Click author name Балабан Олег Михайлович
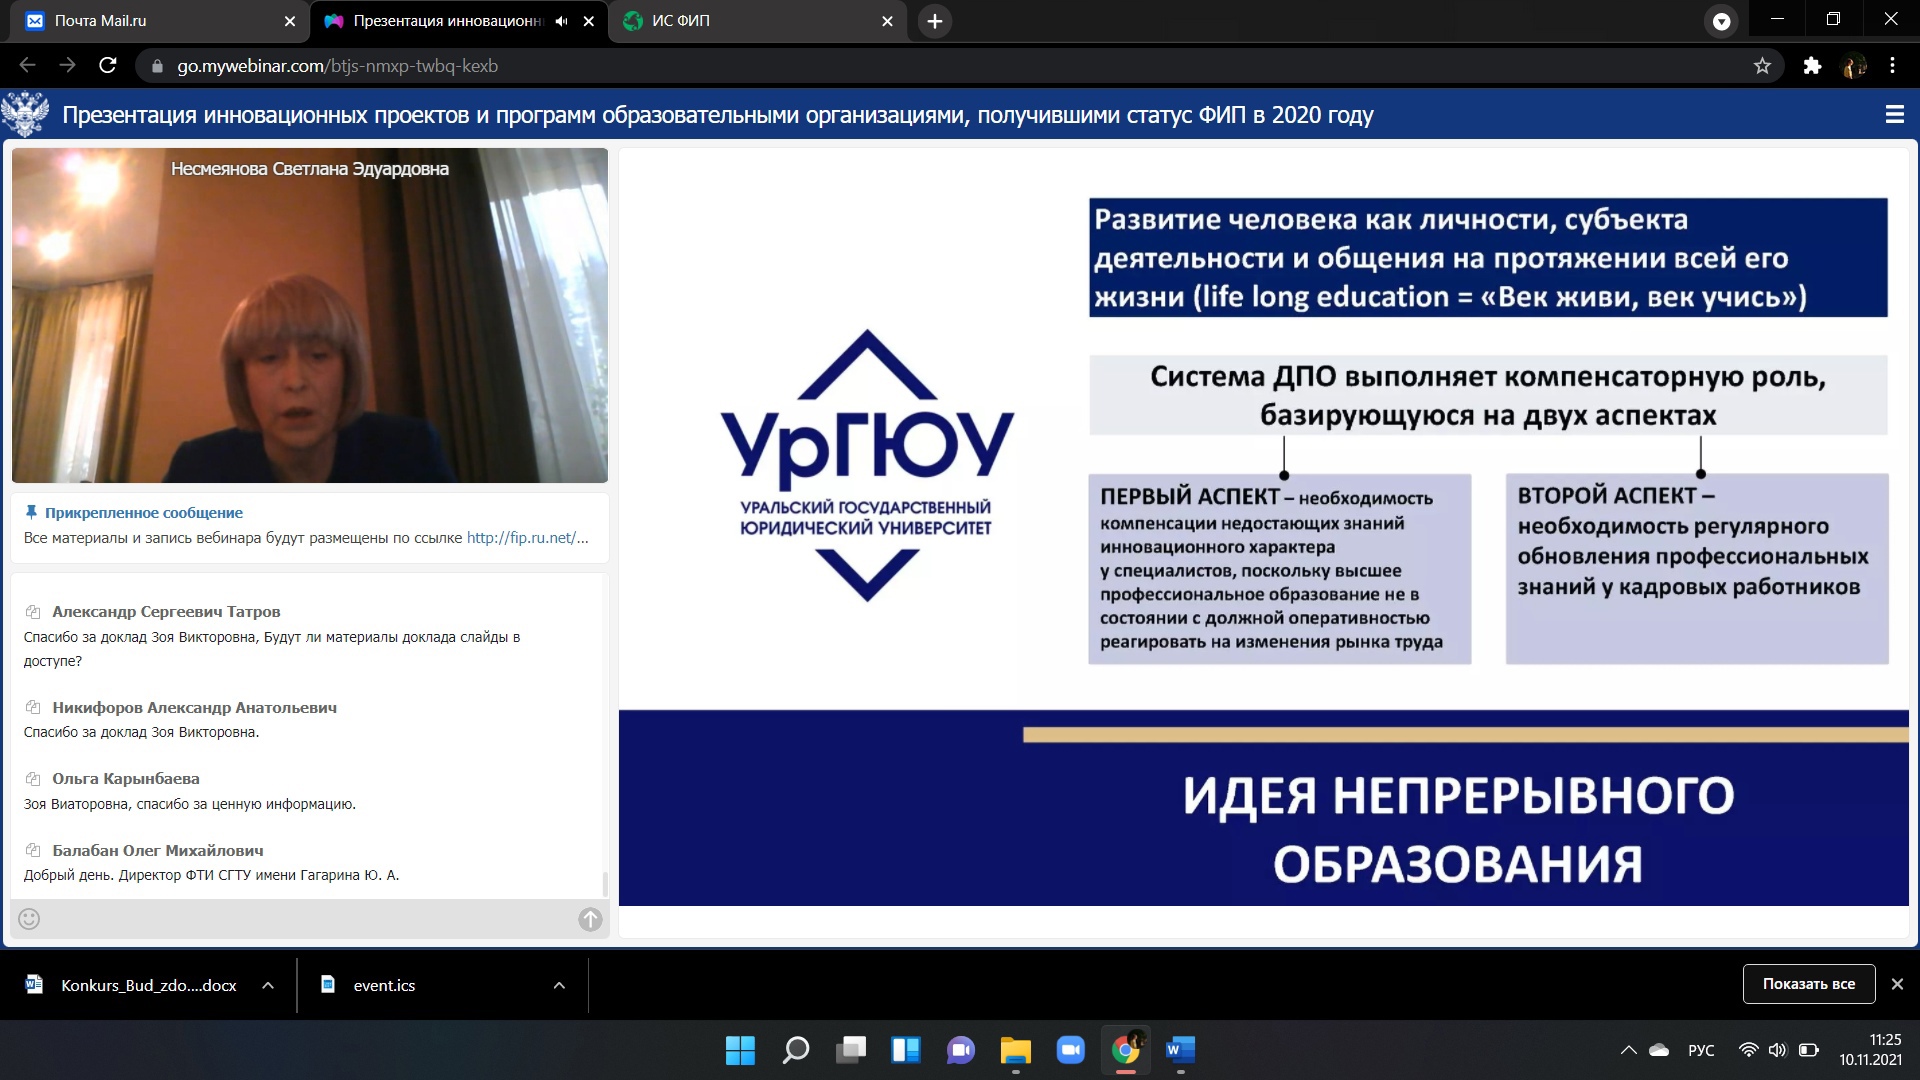The image size is (1920, 1080). click(158, 851)
